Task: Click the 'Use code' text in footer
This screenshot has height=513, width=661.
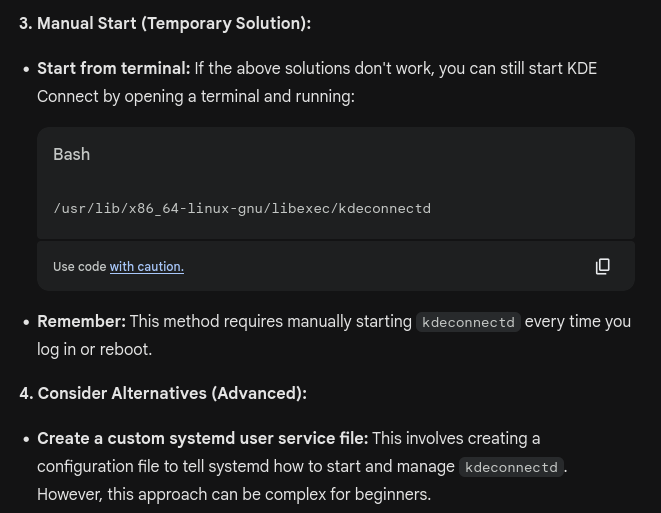Action: 80,267
